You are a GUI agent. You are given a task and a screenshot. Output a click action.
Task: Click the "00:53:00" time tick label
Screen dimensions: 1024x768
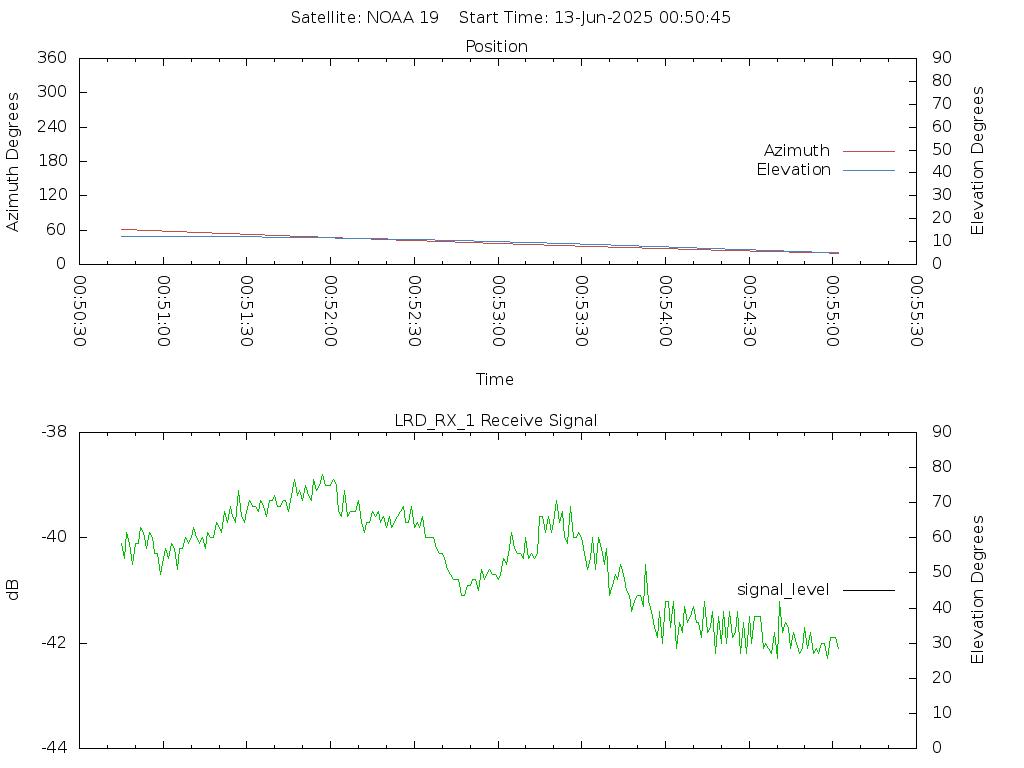coord(498,311)
